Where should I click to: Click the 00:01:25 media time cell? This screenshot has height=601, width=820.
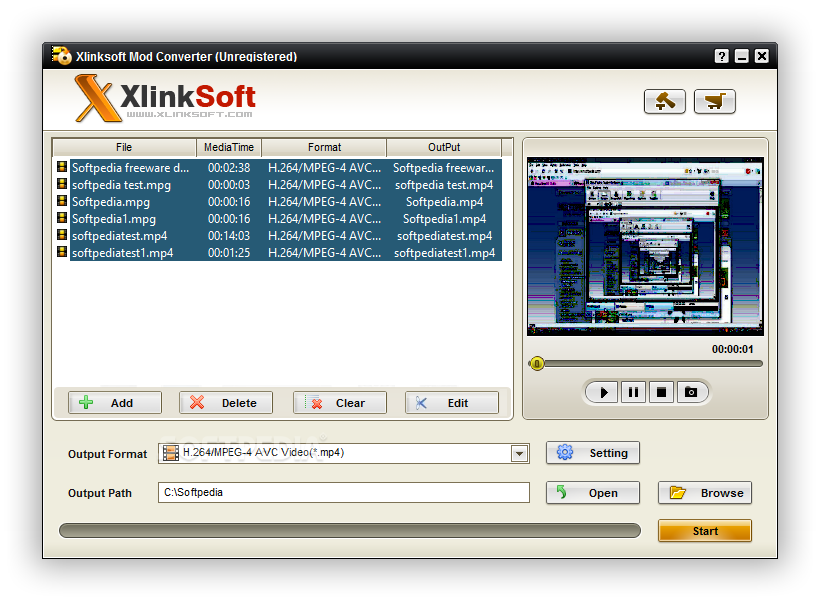229,253
